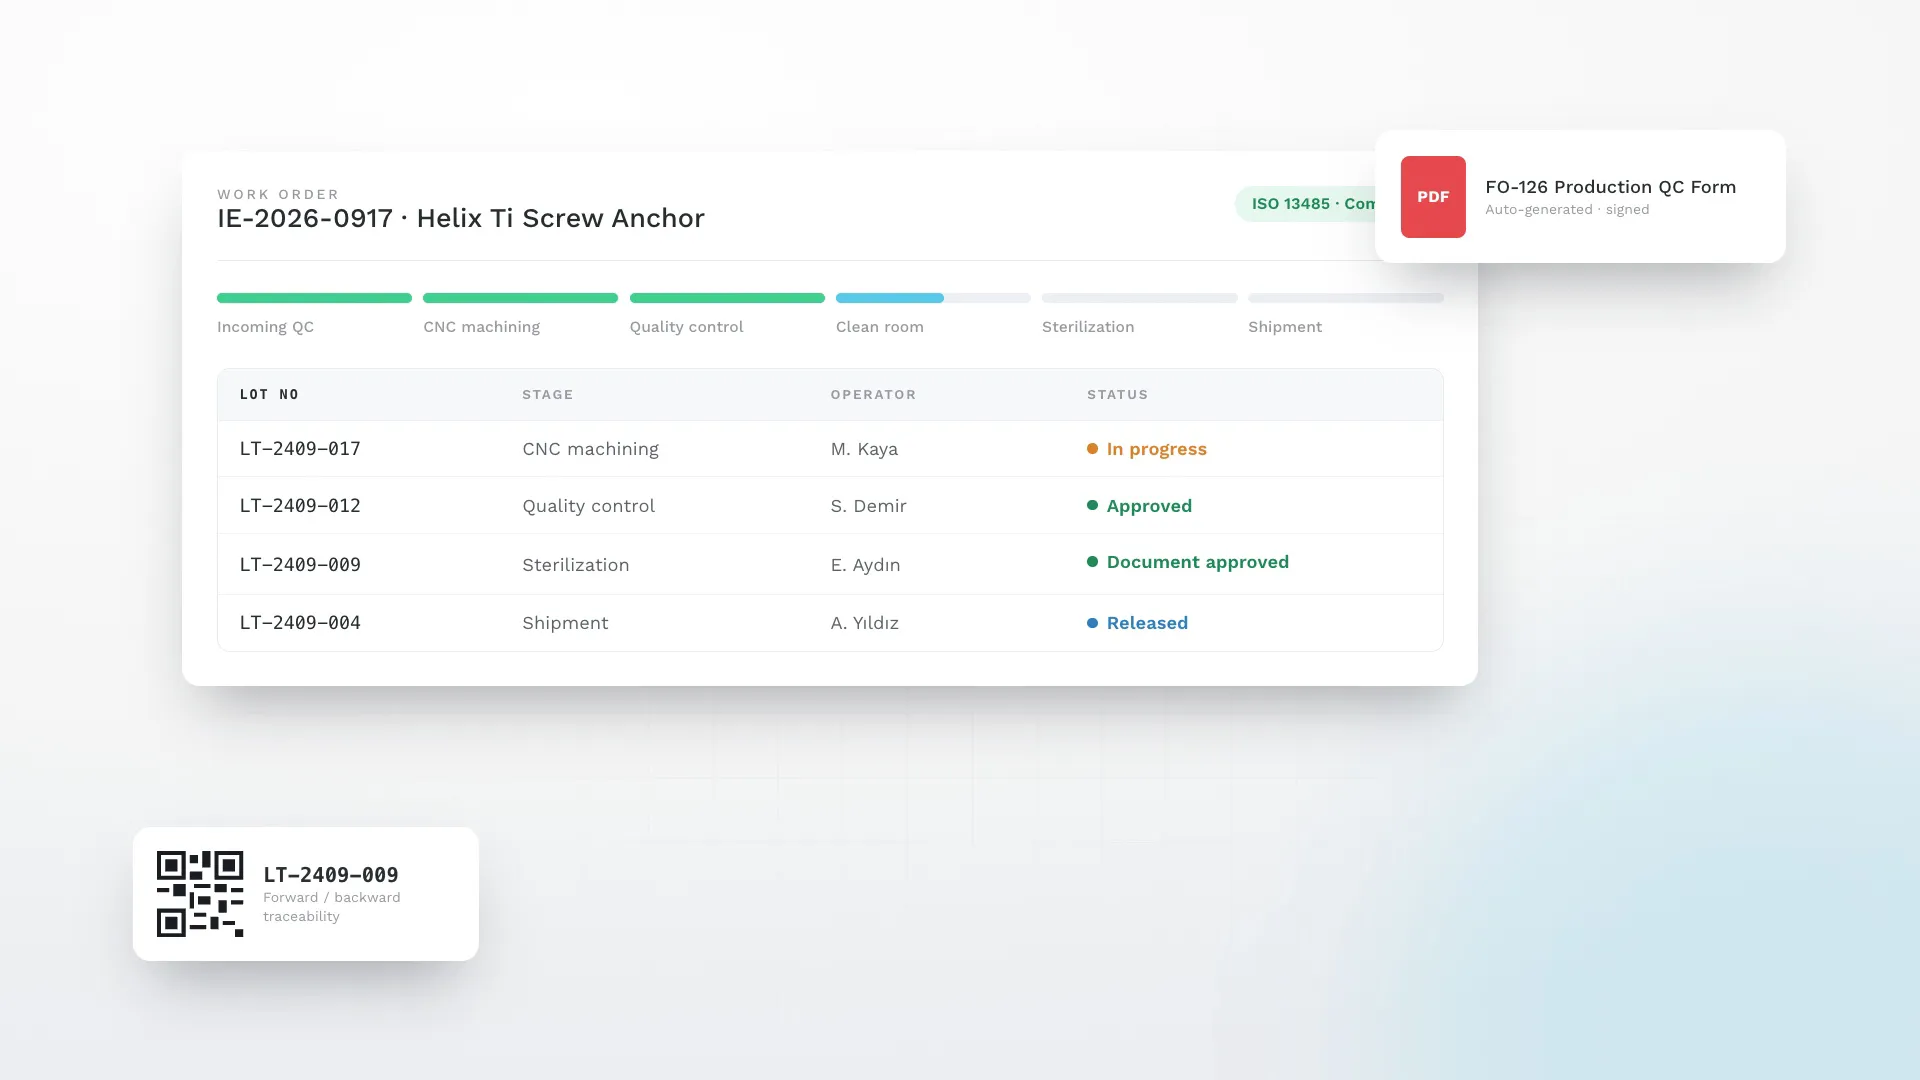Click the Forward / backward traceability caption

(332, 907)
